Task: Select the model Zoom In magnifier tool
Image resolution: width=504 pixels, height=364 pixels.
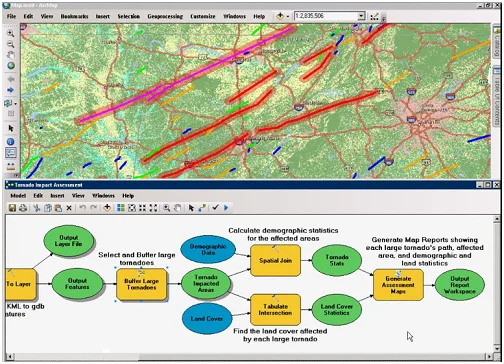Action: (166, 208)
